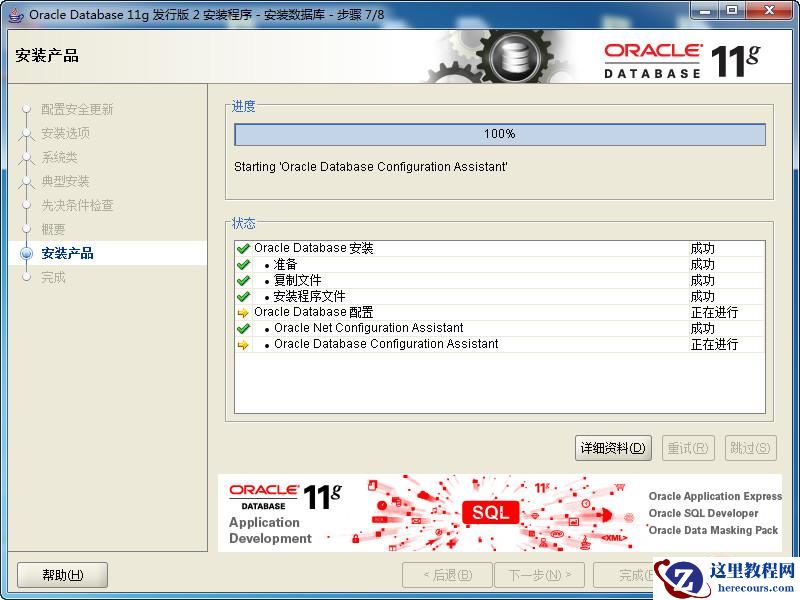Select 典型安装 step in sidebar
Screen dimensions: 800x600
[x=65, y=181]
